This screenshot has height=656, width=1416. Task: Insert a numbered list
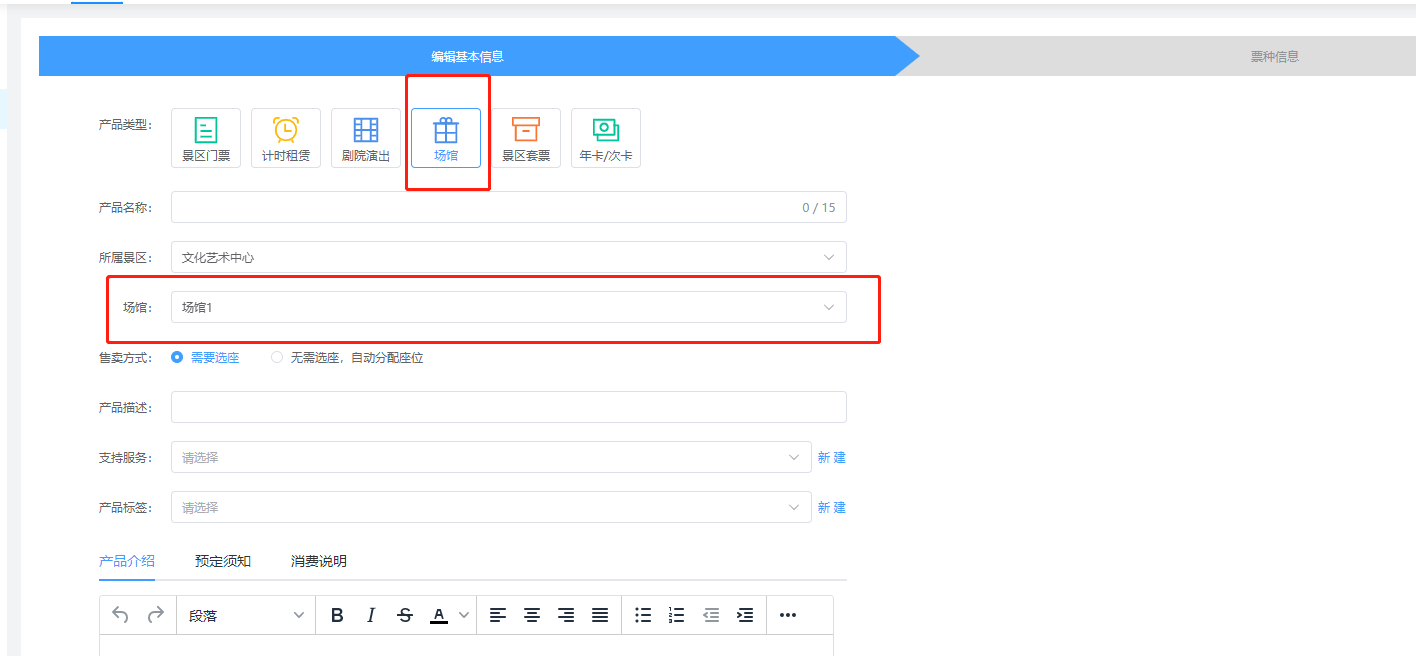(x=677, y=615)
